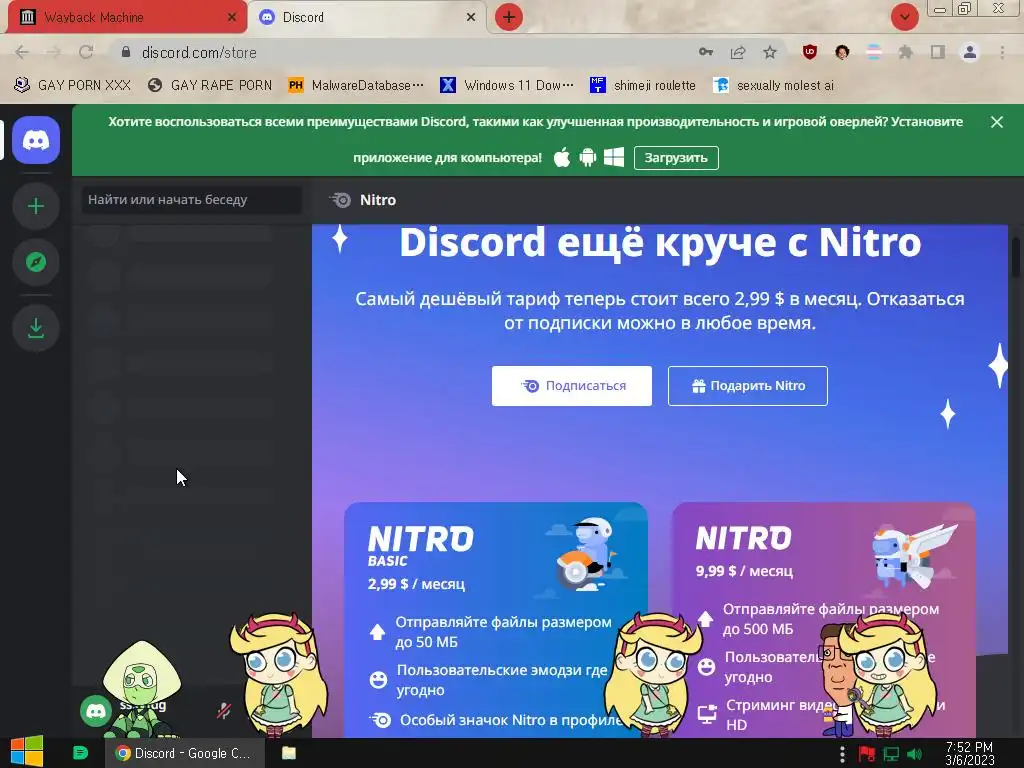The width and height of the screenshot is (1024, 768).
Task: Add a server with green plus icon
Action: (36, 206)
